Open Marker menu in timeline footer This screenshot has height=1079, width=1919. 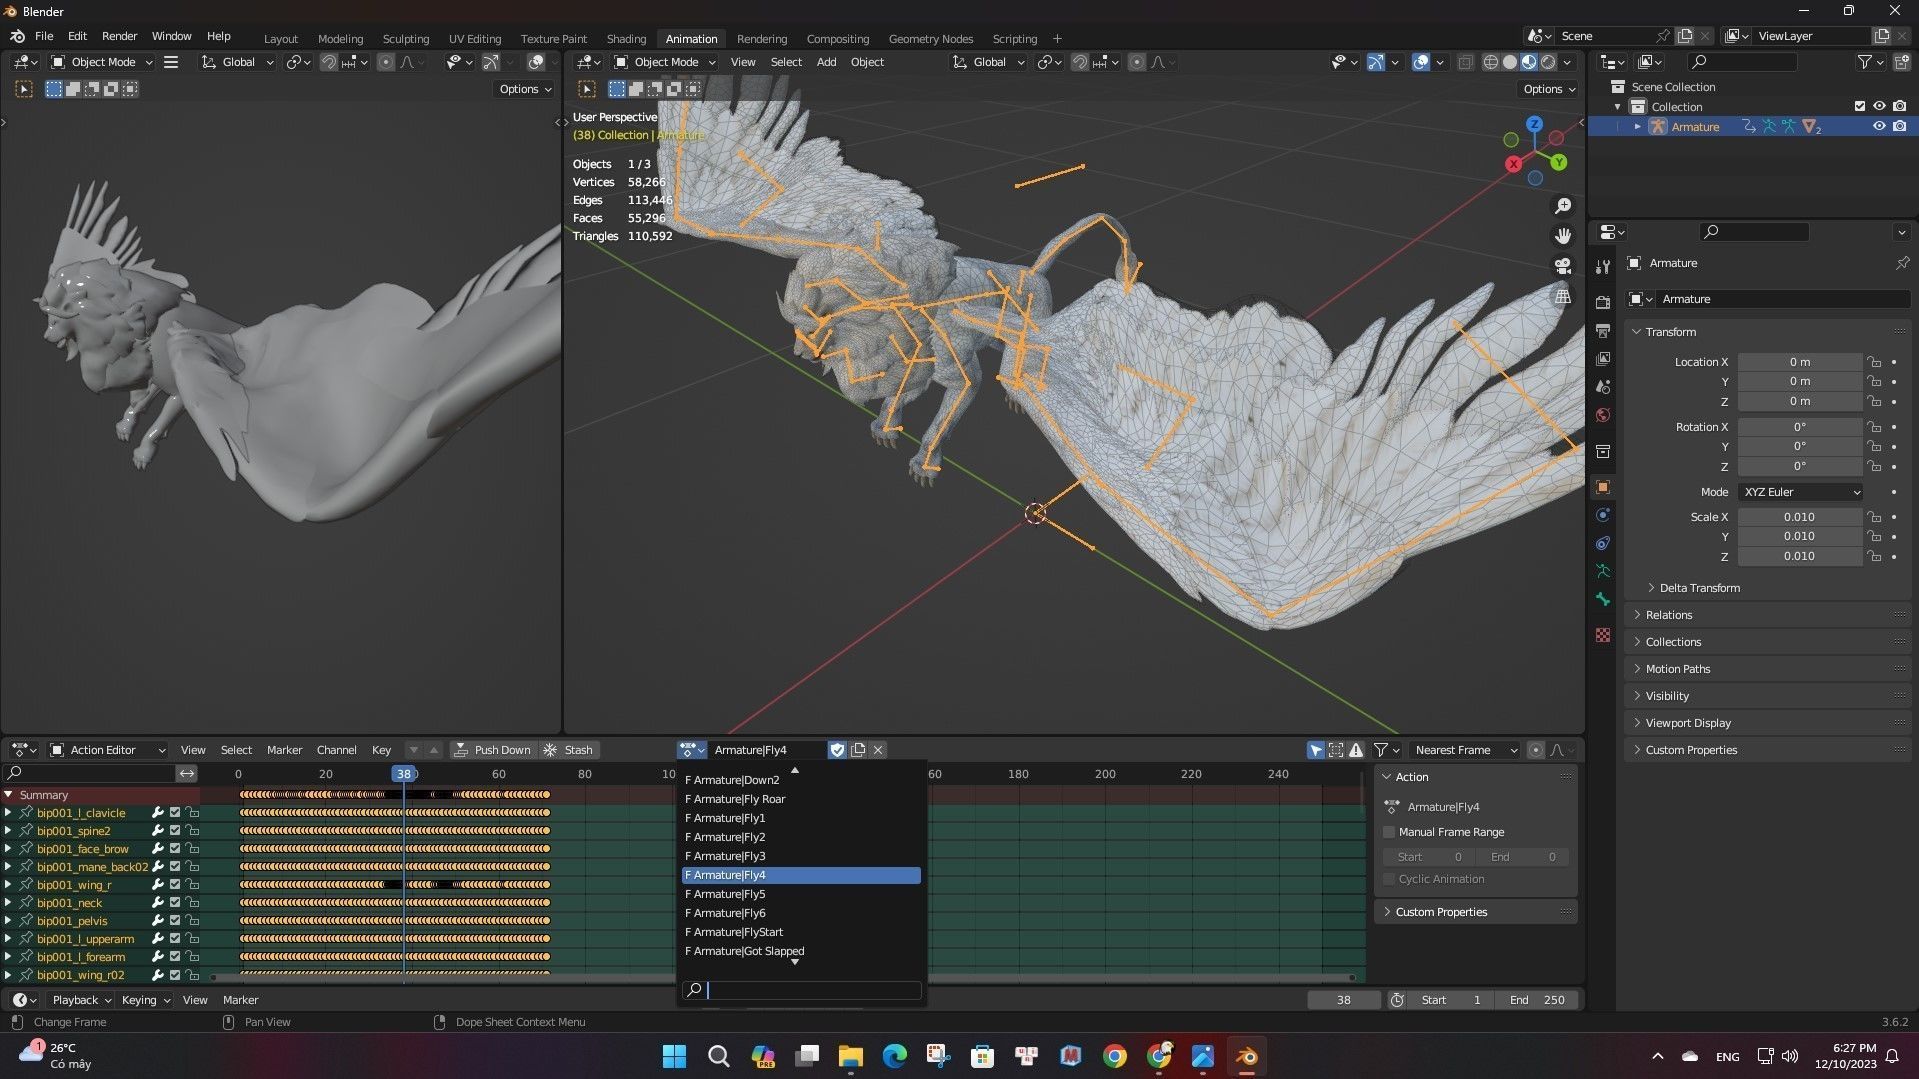[240, 1000]
